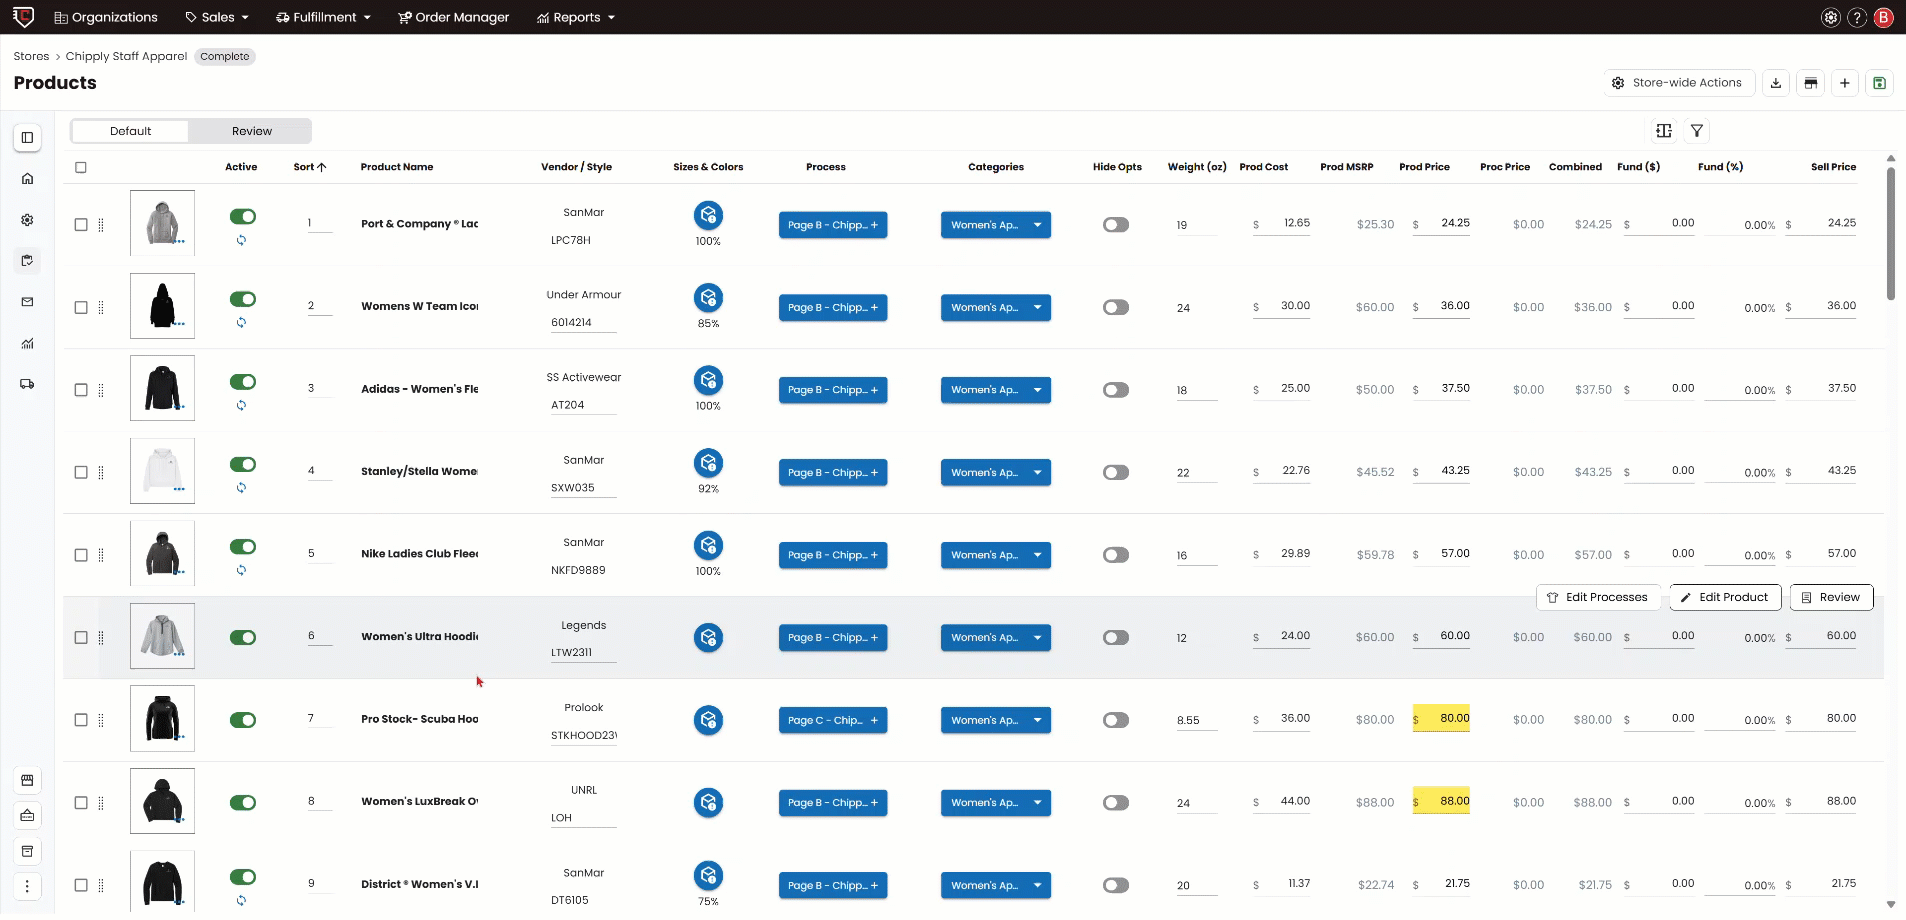The width and height of the screenshot is (1906, 920).
Task: Click the storefront icon at sidebar bottom
Action: point(27,780)
